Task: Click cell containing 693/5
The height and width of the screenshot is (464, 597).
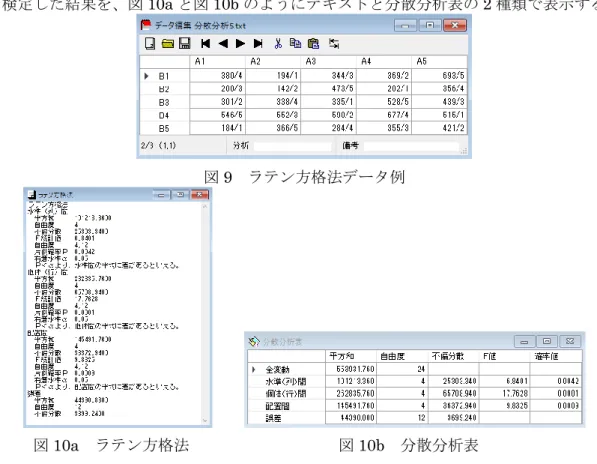Action: tap(439, 76)
